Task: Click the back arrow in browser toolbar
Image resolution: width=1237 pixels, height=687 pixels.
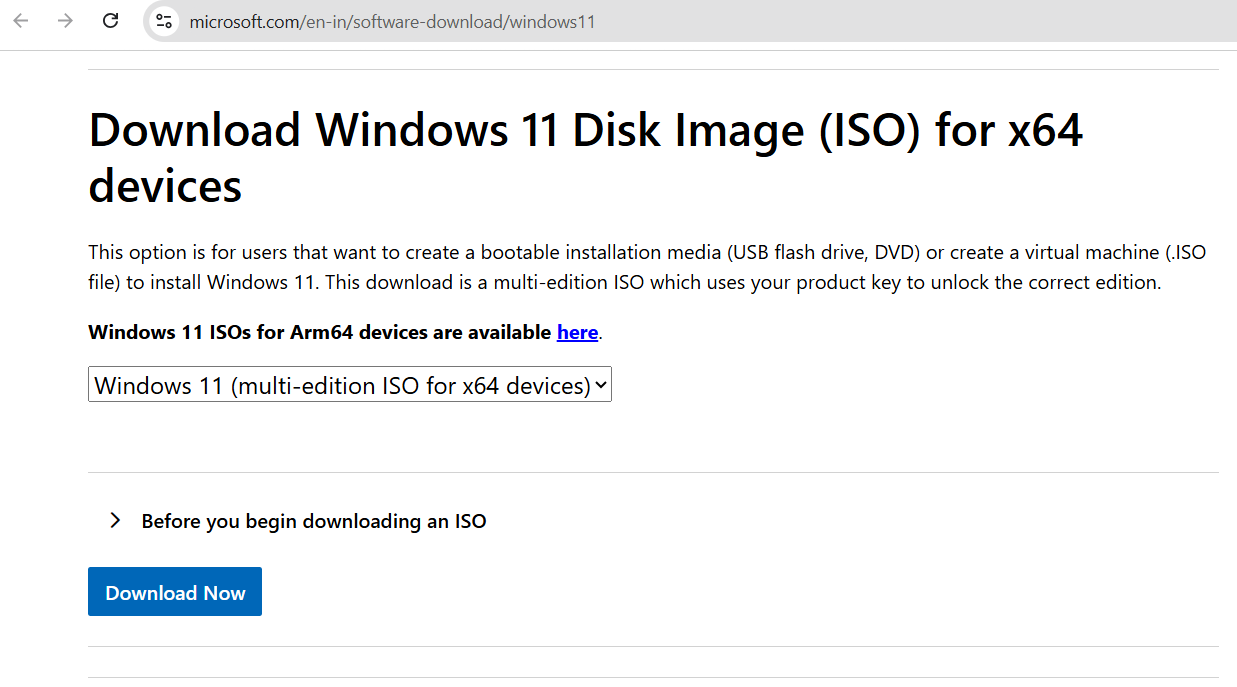Action: 20,21
